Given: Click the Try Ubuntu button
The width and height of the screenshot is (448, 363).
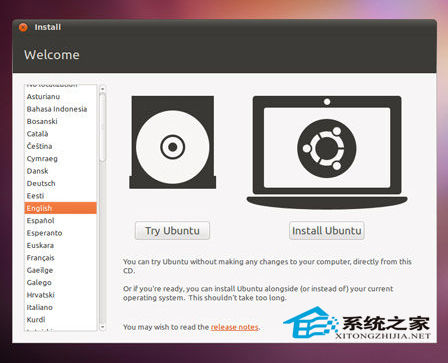Looking at the screenshot, I should pyautogui.click(x=172, y=231).
